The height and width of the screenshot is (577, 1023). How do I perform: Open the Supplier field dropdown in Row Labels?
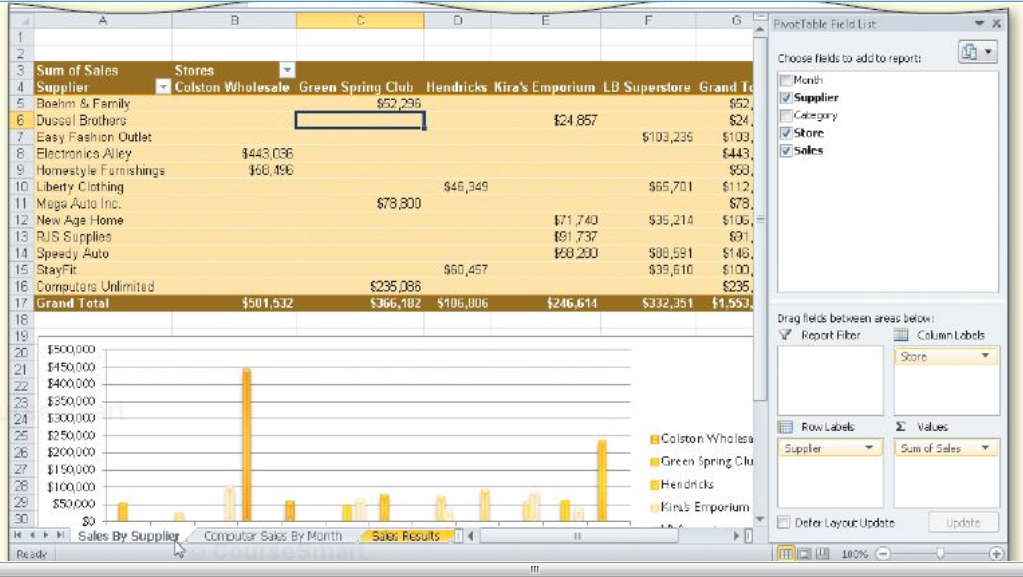869,448
